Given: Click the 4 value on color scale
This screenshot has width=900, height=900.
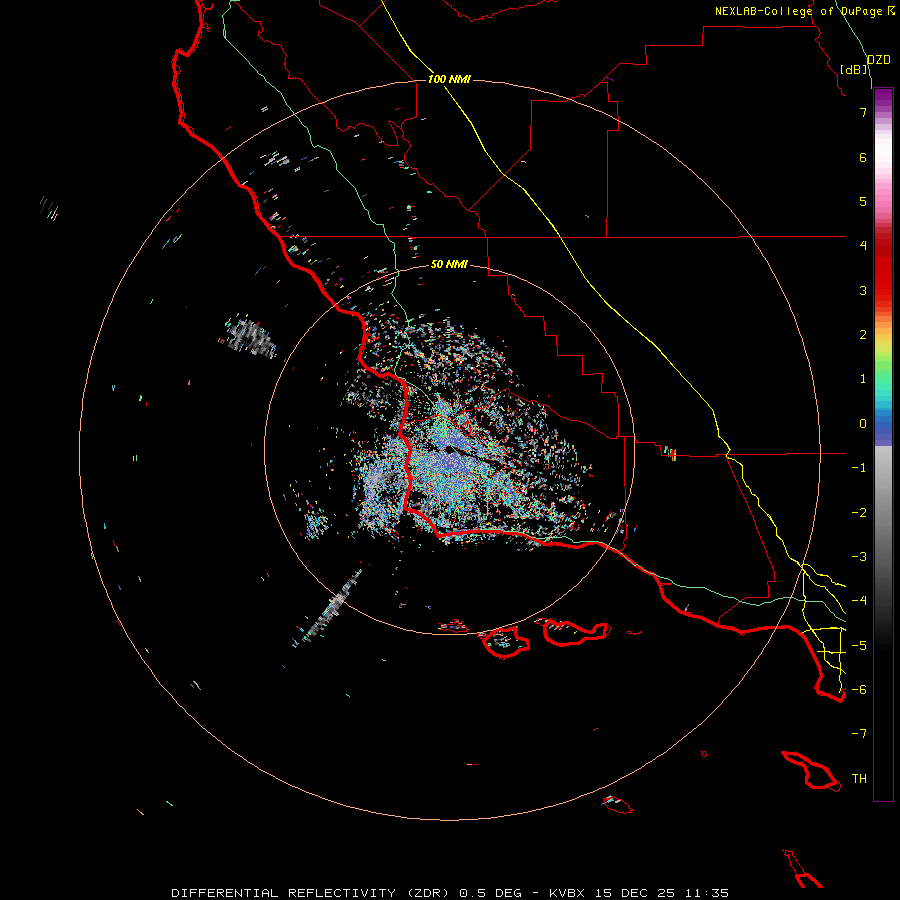Looking at the screenshot, I should tap(863, 246).
